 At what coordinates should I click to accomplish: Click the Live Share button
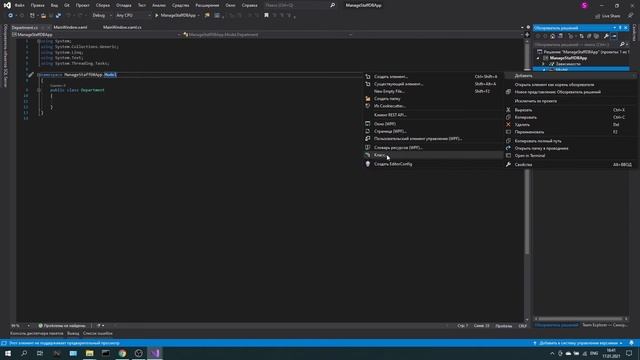(x=608, y=16)
